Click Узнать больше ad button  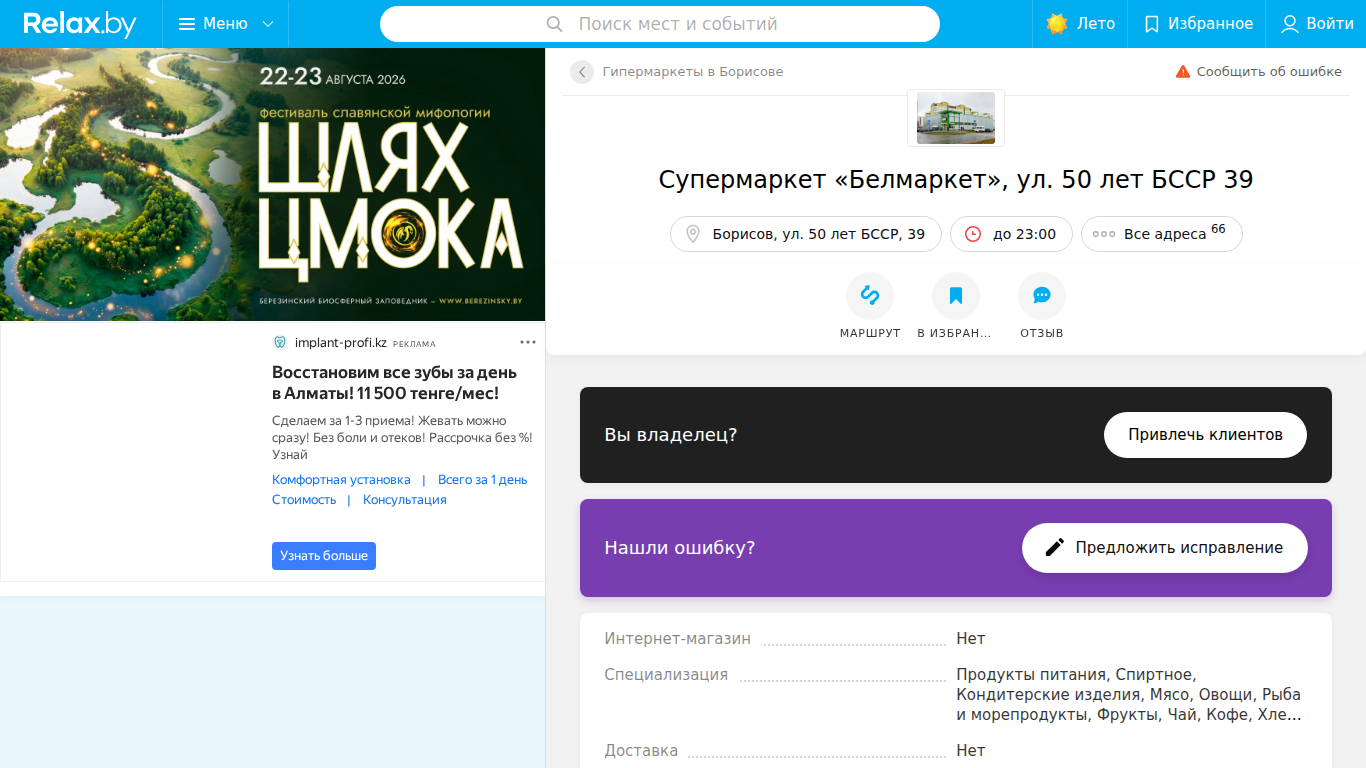[x=324, y=556]
